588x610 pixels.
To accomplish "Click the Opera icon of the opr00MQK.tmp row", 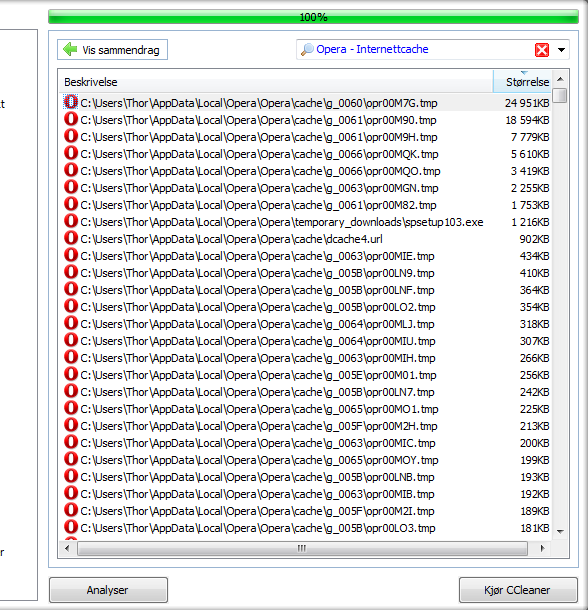I will (71, 153).
